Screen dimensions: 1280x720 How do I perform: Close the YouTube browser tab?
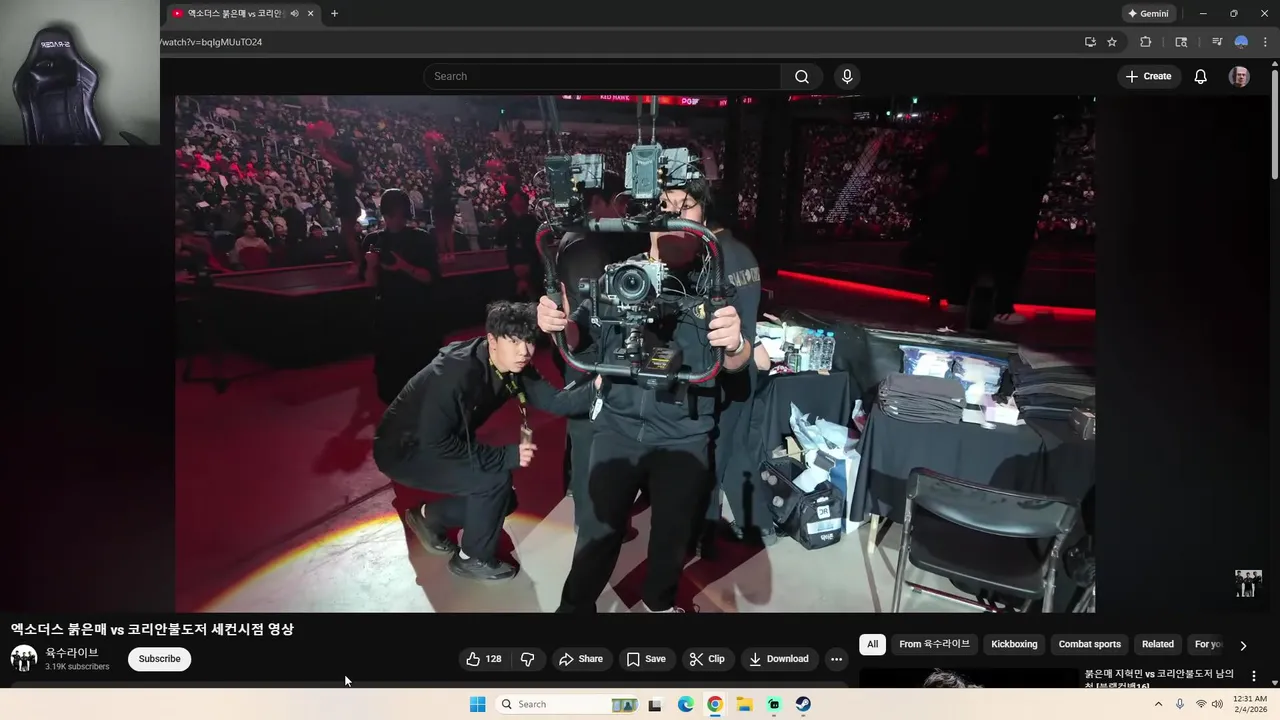pos(311,14)
